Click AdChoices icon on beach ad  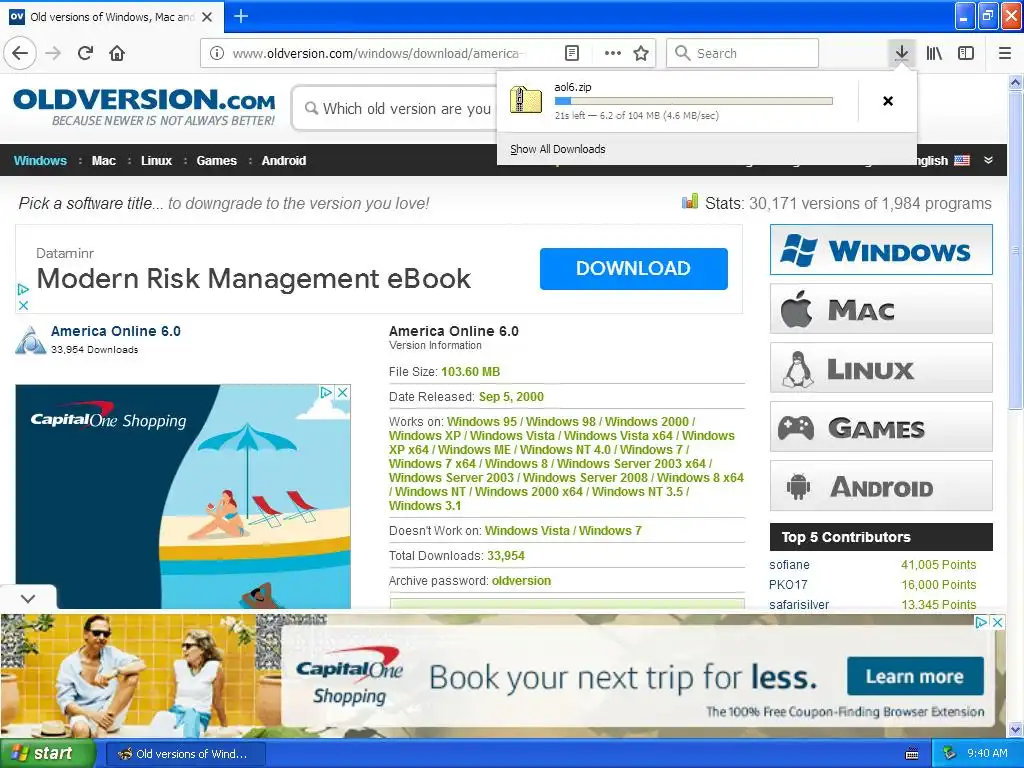pos(326,392)
